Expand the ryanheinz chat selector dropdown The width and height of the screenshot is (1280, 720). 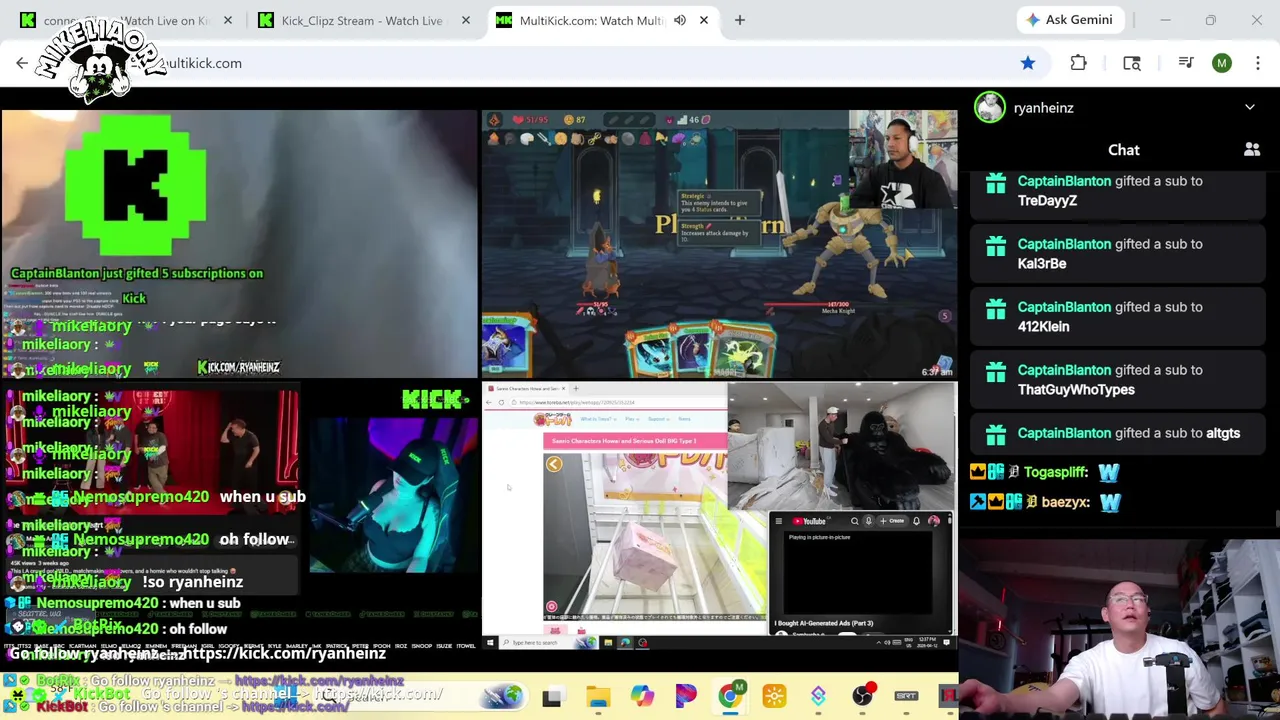point(1250,108)
